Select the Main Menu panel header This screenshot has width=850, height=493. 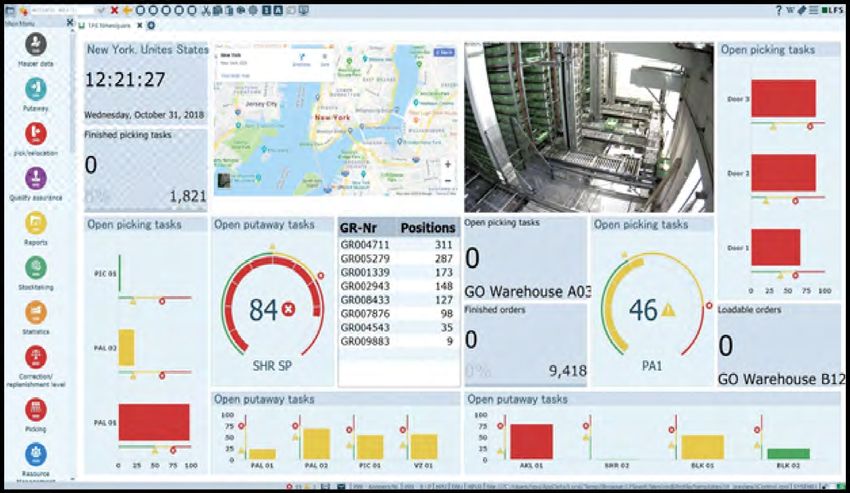(25, 25)
